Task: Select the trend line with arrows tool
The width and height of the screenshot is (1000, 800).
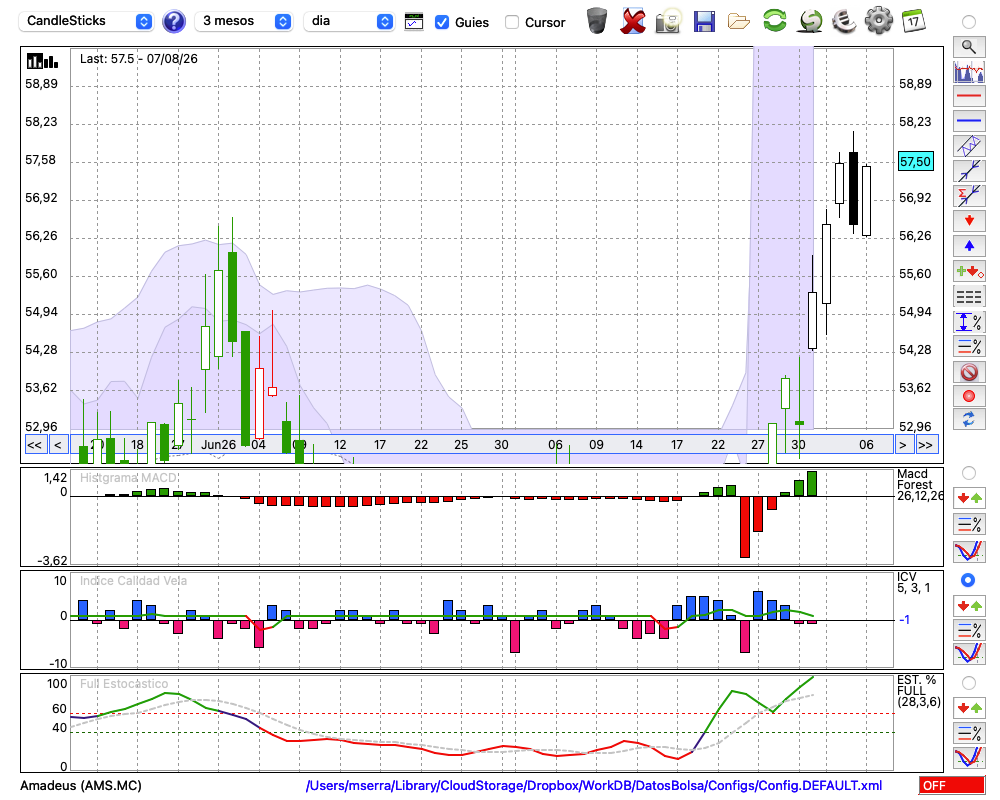Action: click(x=969, y=171)
